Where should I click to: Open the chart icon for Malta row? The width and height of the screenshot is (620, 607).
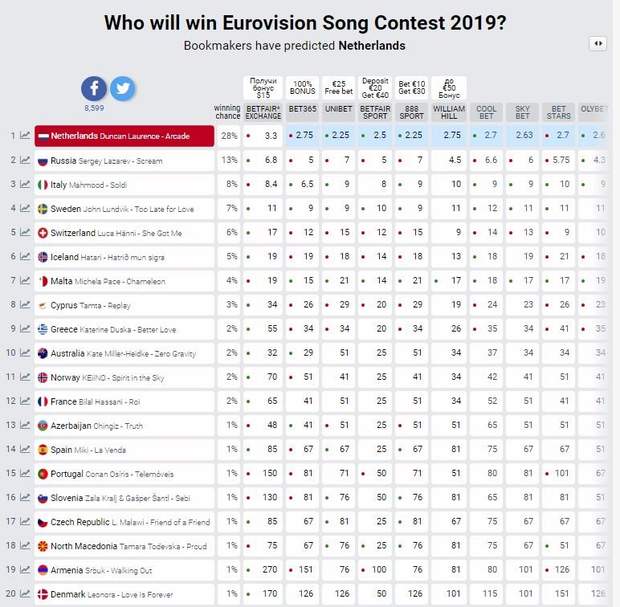tap(25, 281)
